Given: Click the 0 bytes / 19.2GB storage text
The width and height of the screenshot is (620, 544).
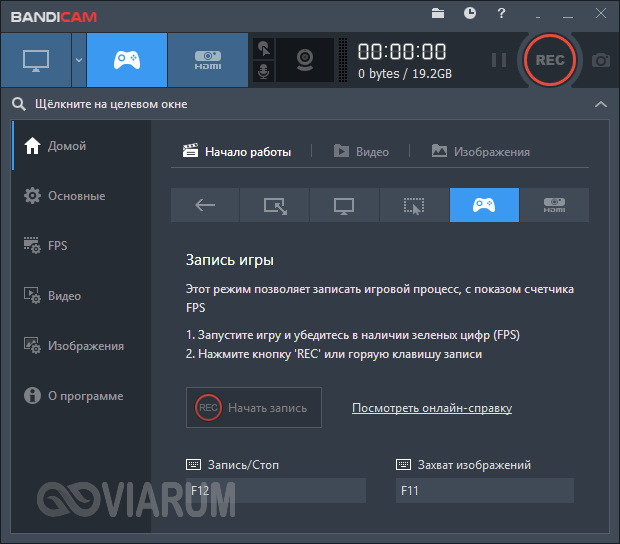Looking at the screenshot, I should [x=405, y=74].
